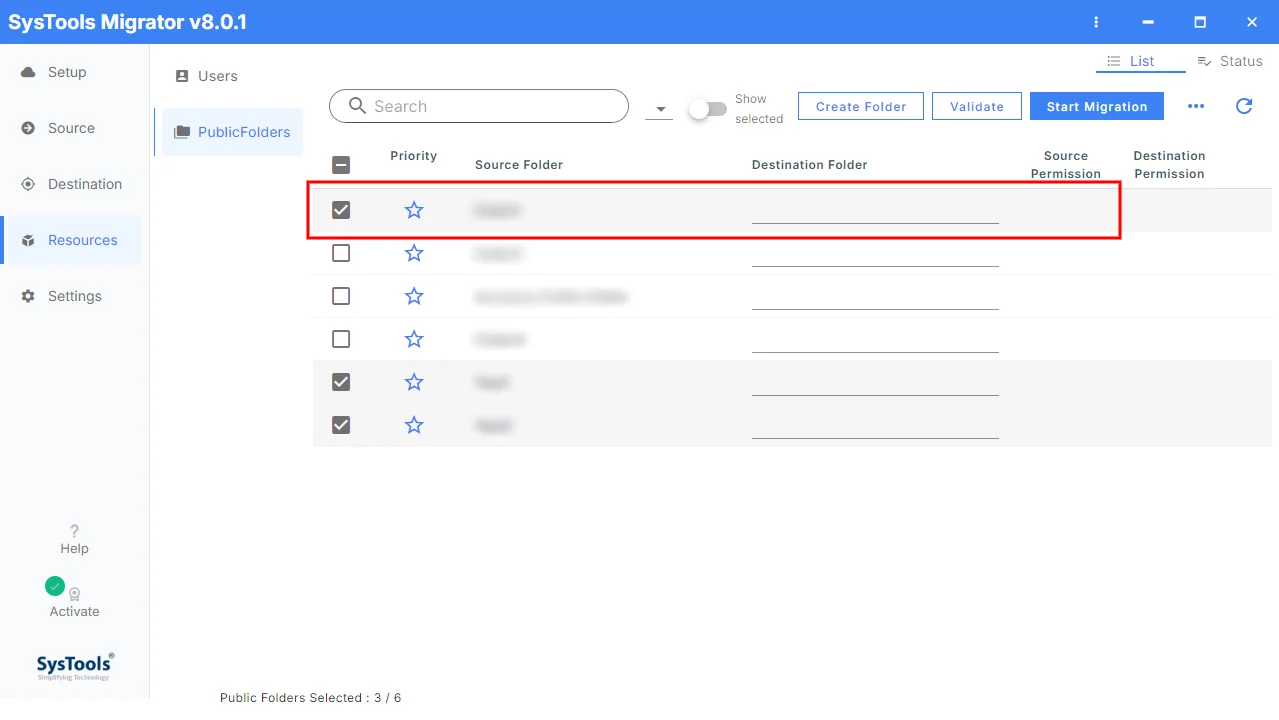Uncheck the first folder row checkbox
Image resolution: width=1279 pixels, height=720 pixels.
[x=341, y=210]
